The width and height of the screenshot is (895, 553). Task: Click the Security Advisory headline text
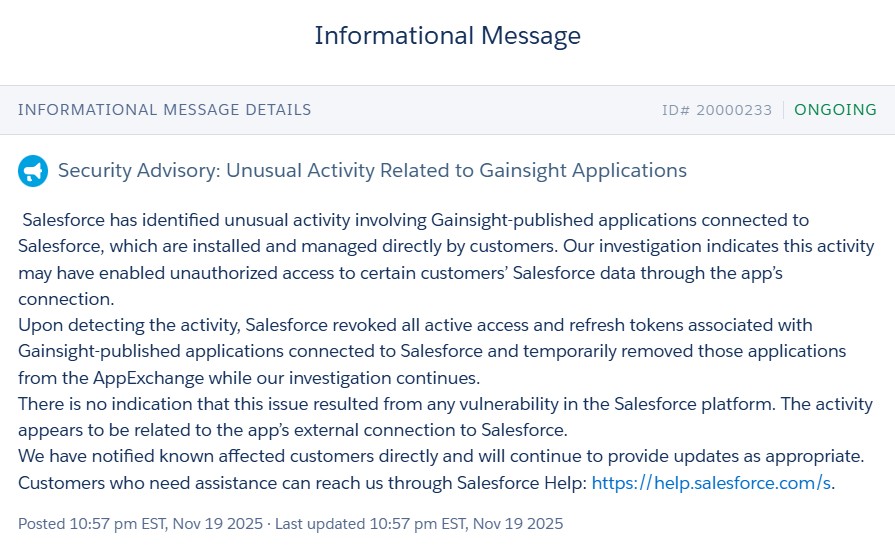coord(372,171)
